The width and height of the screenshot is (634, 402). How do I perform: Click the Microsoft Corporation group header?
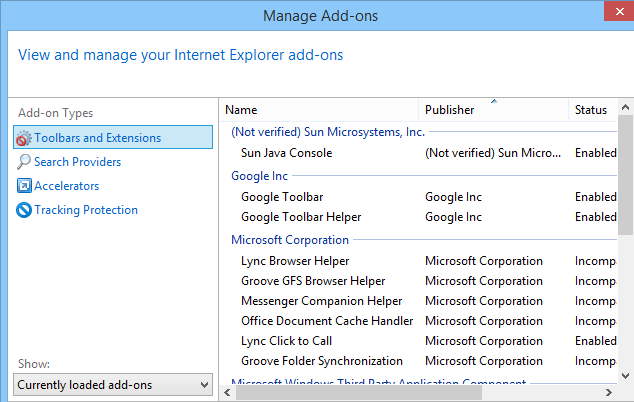[290, 240]
